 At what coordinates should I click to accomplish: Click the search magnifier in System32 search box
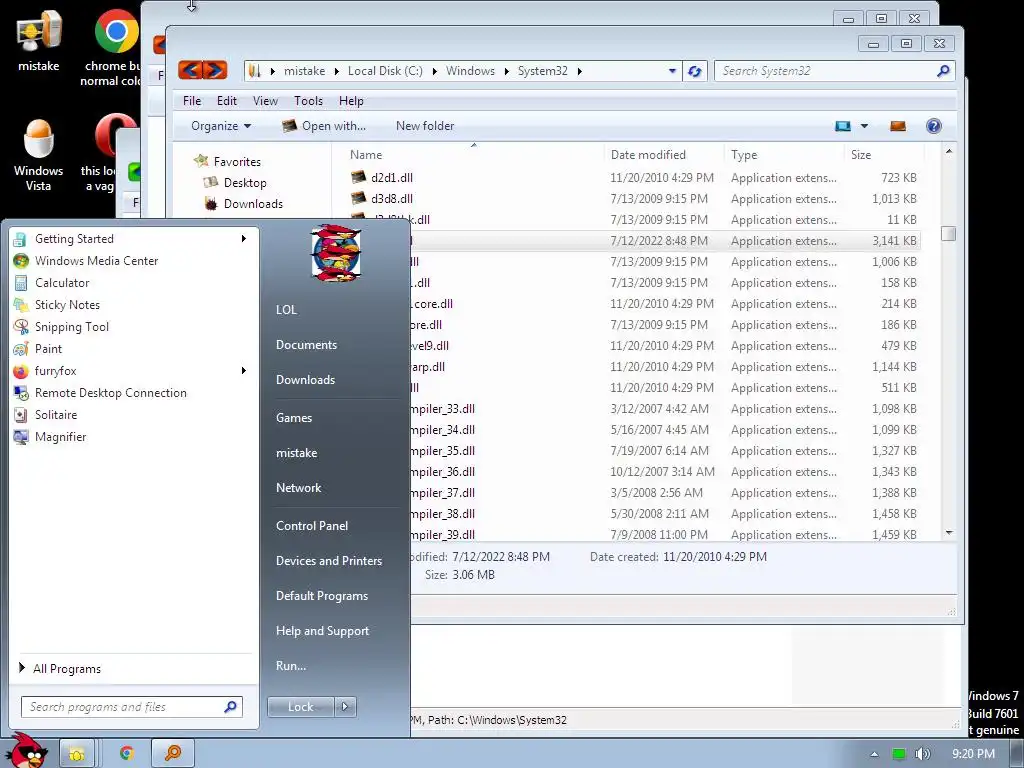point(942,71)
